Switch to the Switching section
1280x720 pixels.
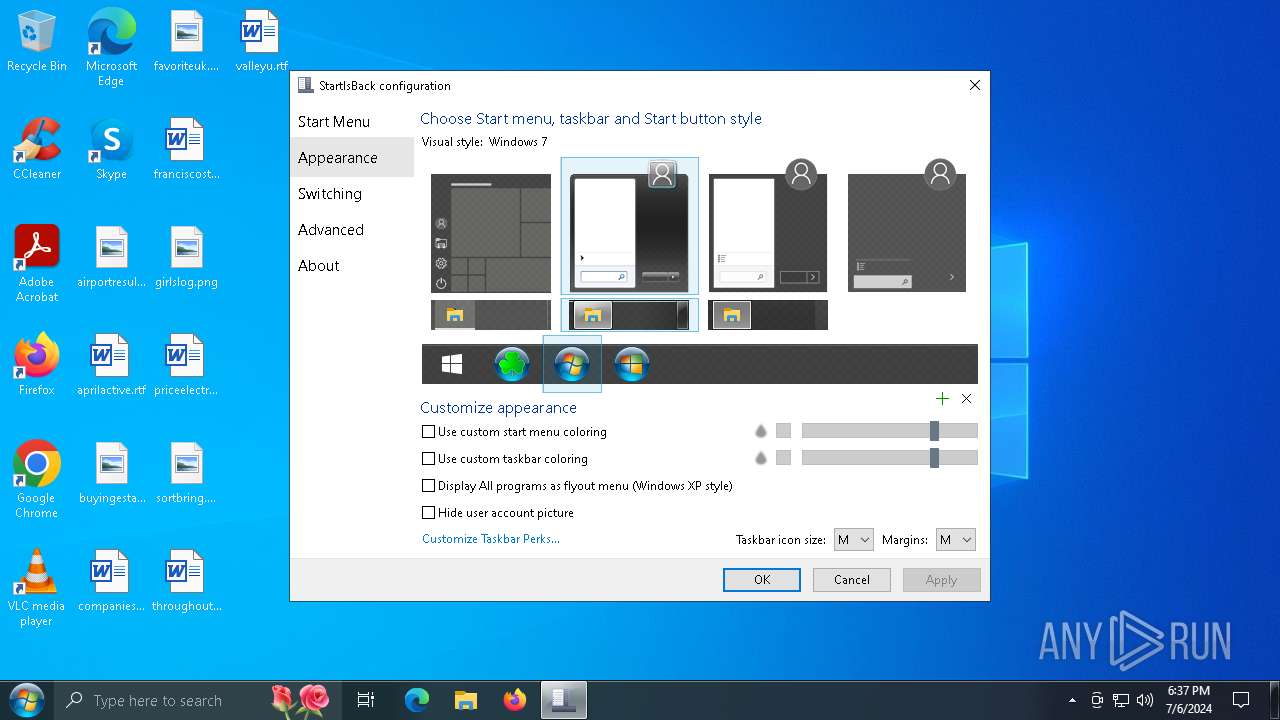click(x=330, y=194)
